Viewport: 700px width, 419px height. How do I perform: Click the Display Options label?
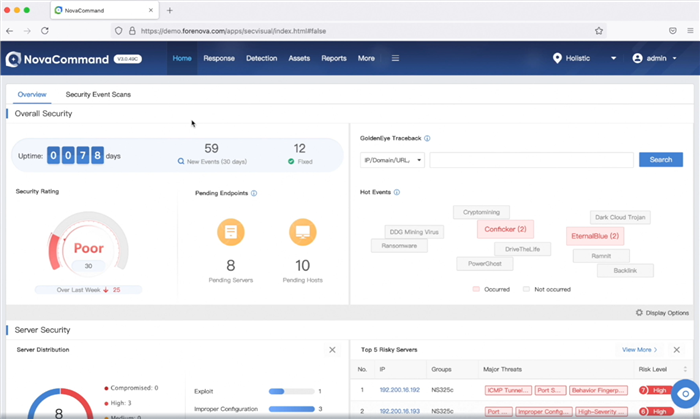[x=667, y=313]
